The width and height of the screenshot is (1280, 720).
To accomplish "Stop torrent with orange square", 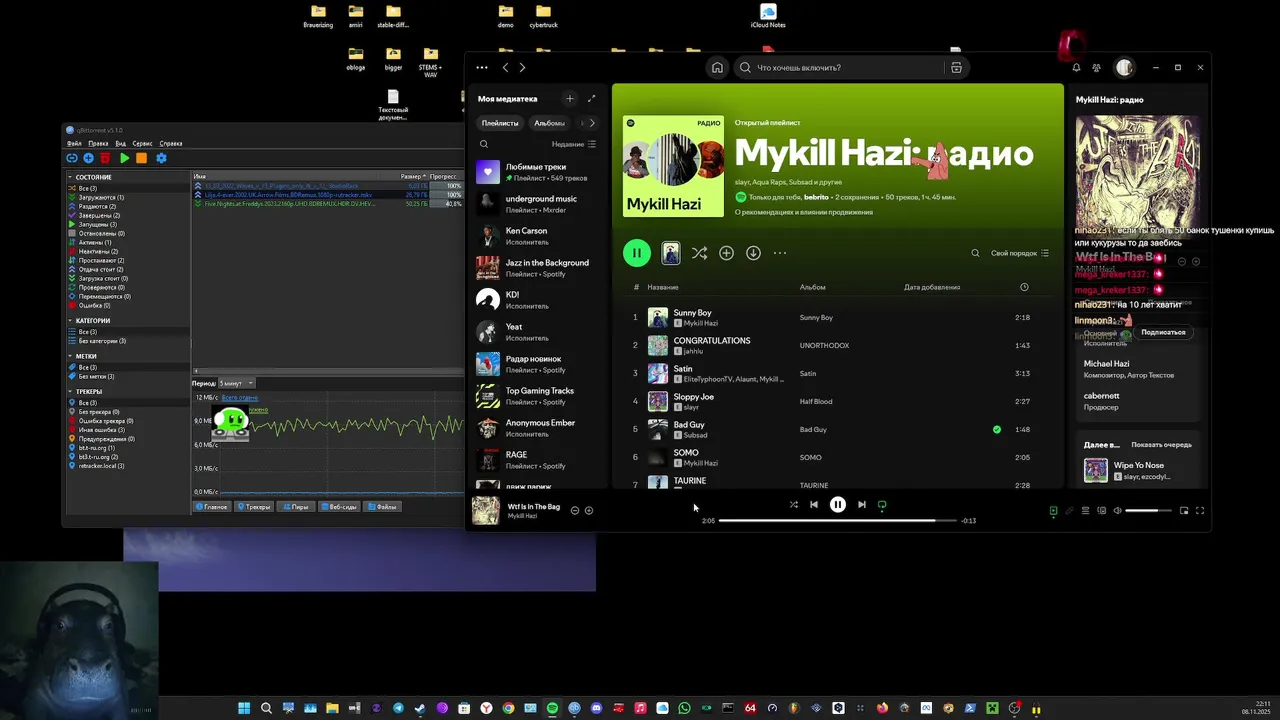I will point(141,158).
